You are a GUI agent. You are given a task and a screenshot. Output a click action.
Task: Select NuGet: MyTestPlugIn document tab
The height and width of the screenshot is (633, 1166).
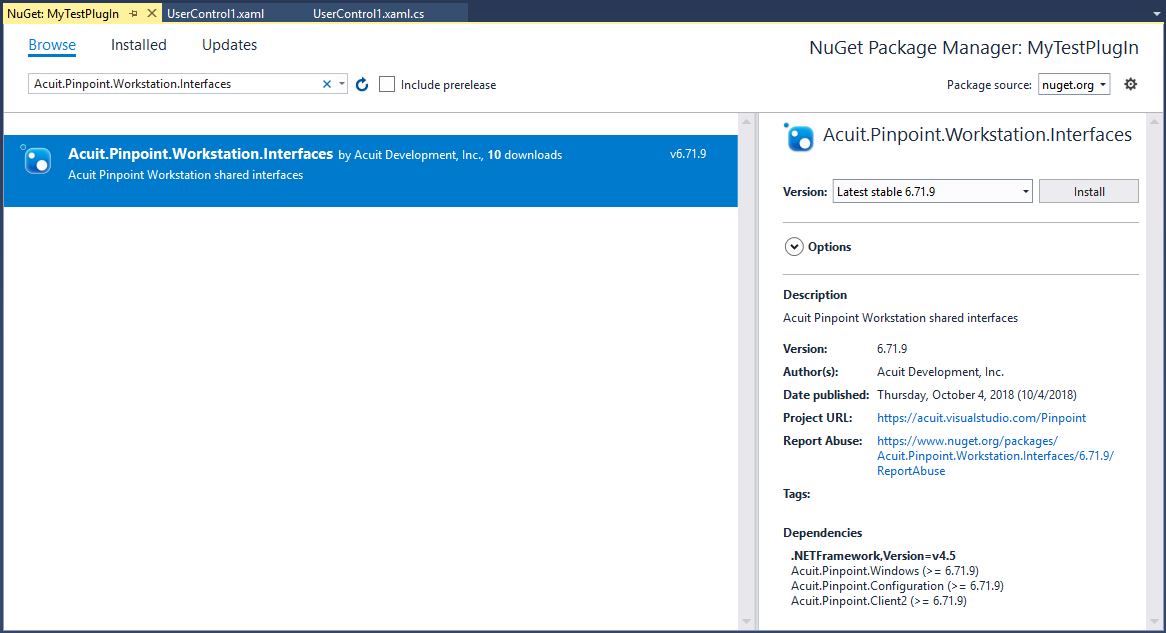tap(63, 13)
